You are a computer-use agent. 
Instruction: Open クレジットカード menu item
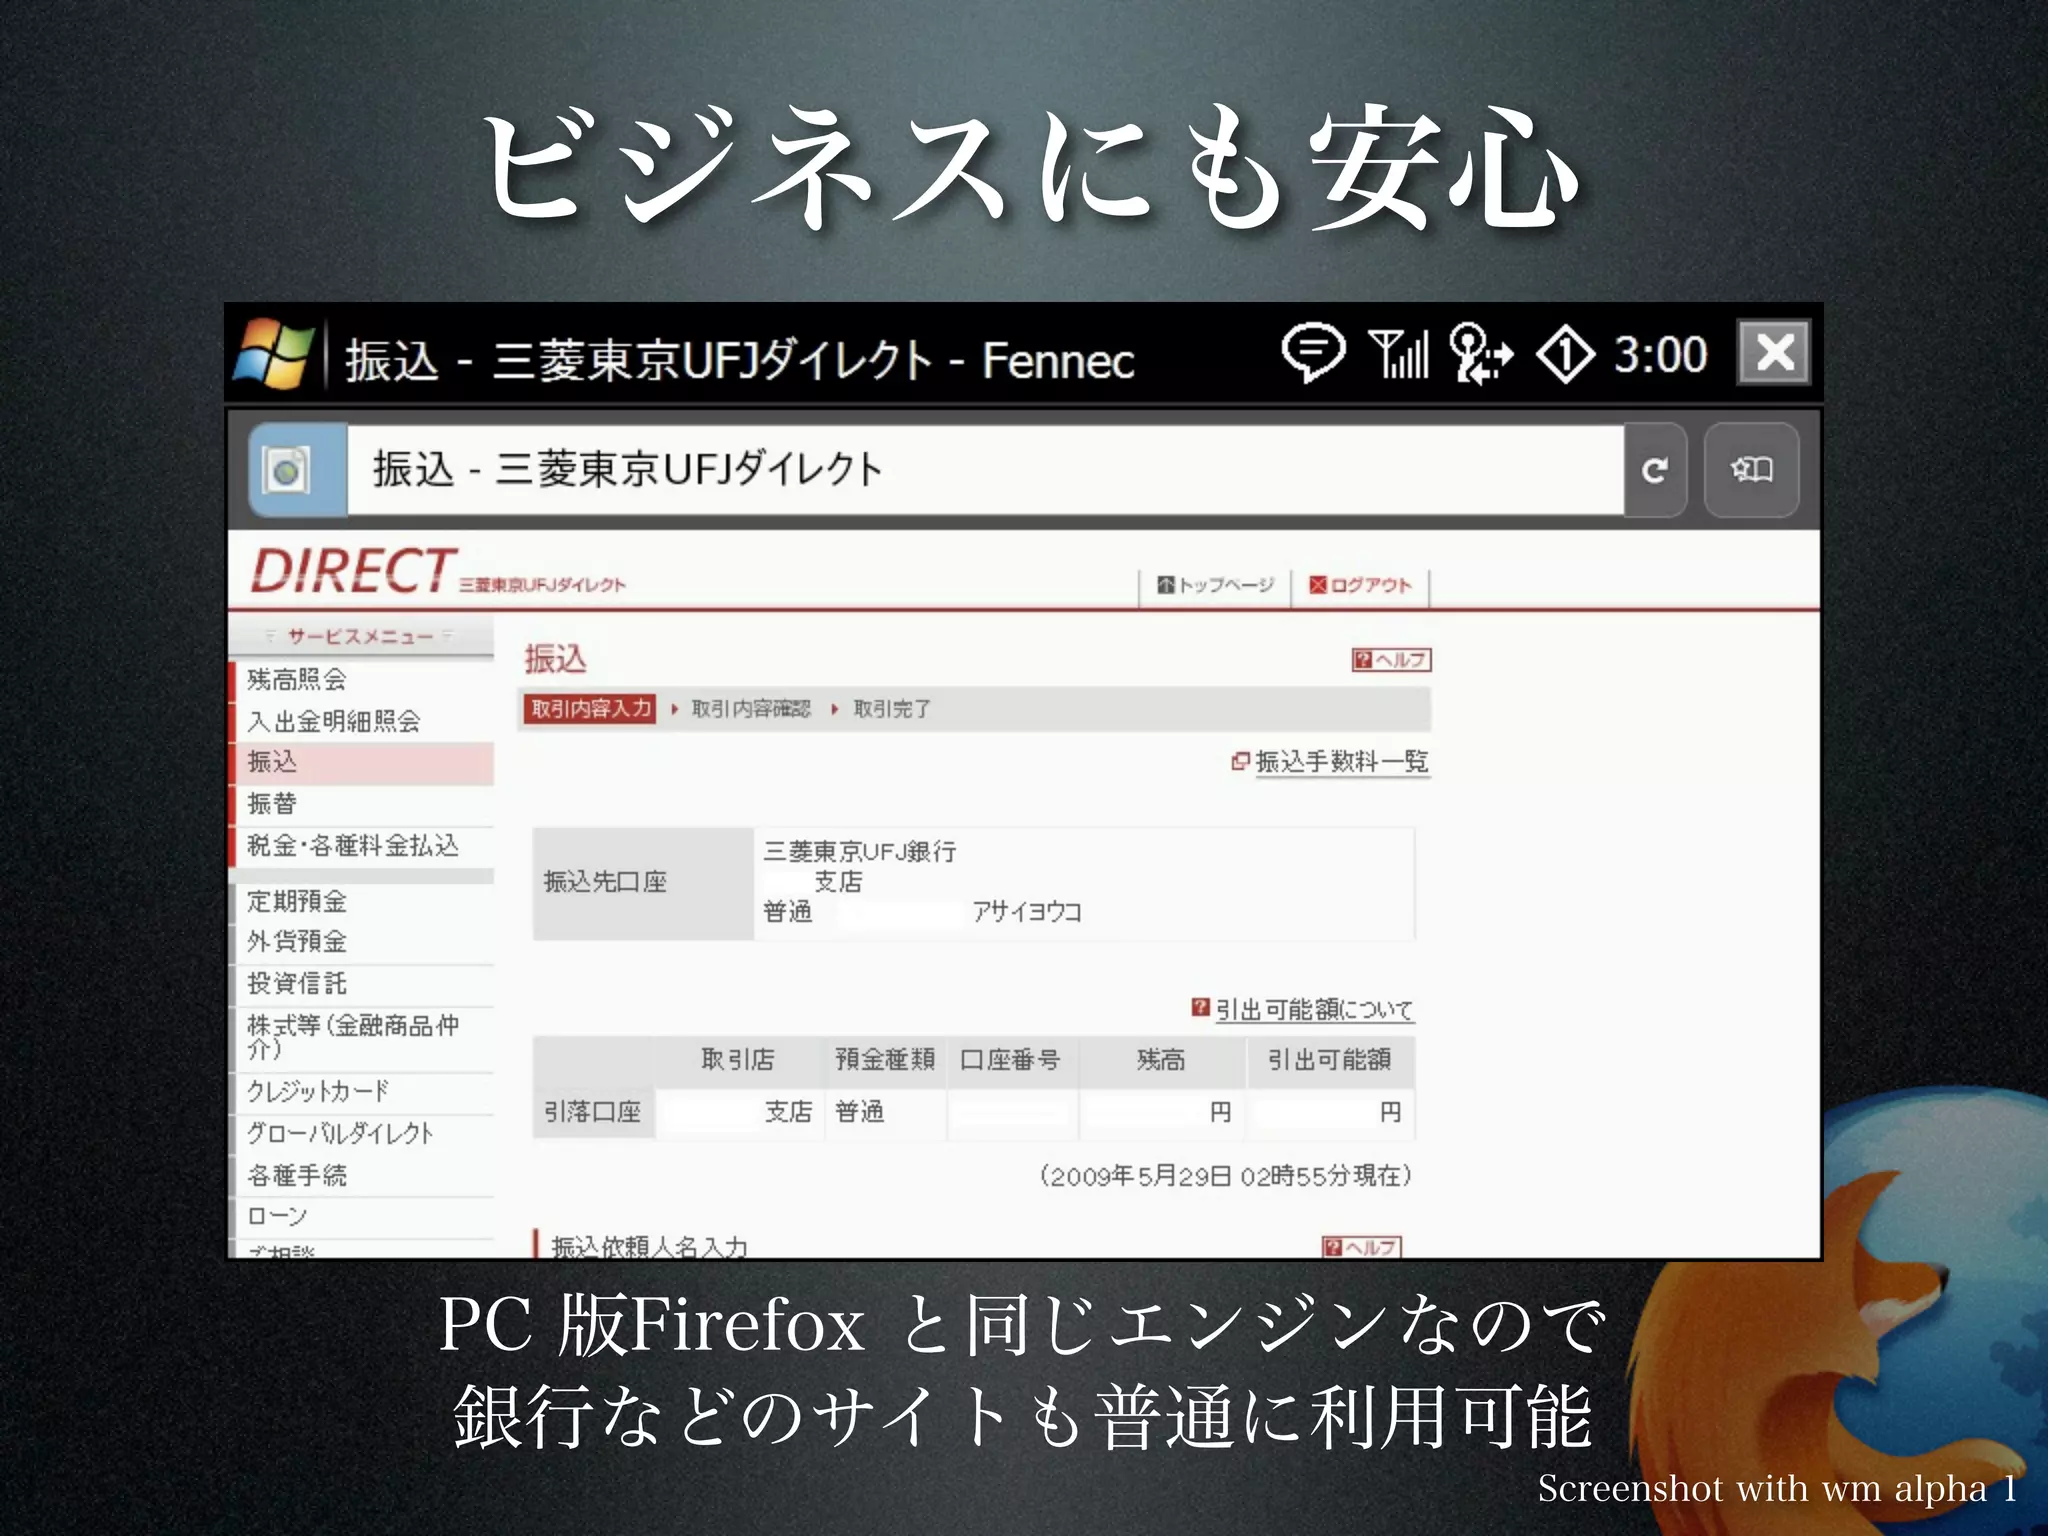[x=318, y=1091]
